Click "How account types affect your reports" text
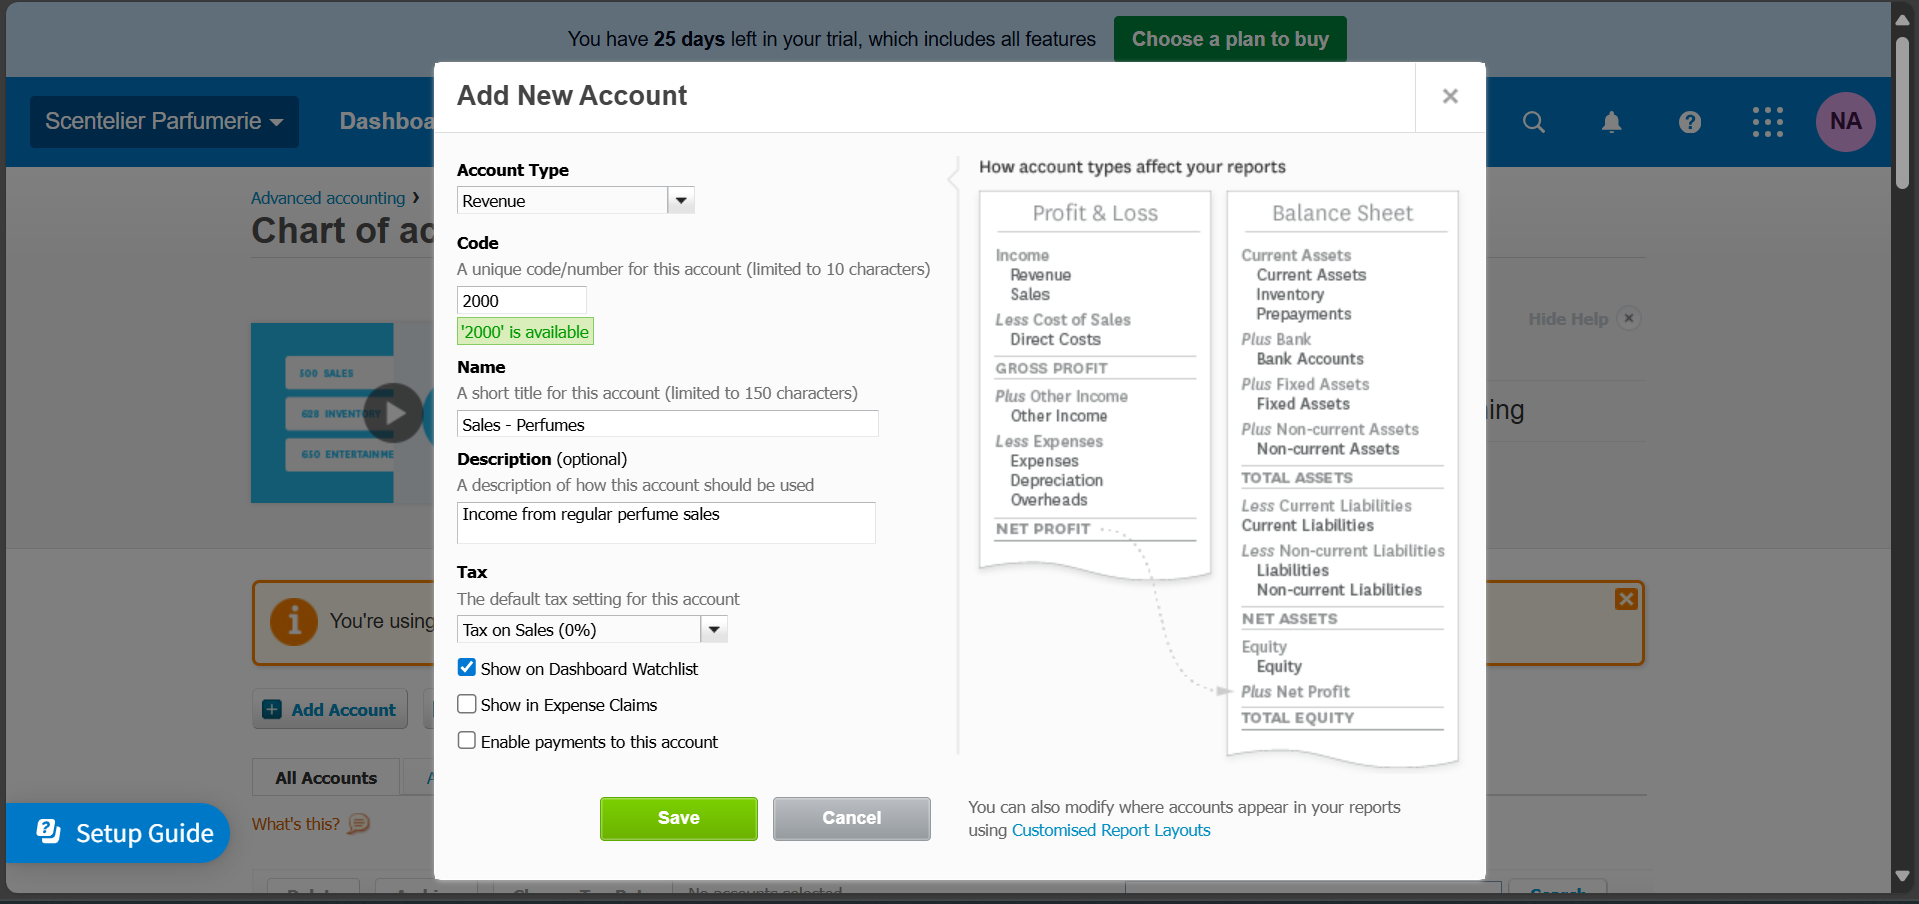Image resolution: width=1919 pixels, height=904 pixels. [1132, 167]
